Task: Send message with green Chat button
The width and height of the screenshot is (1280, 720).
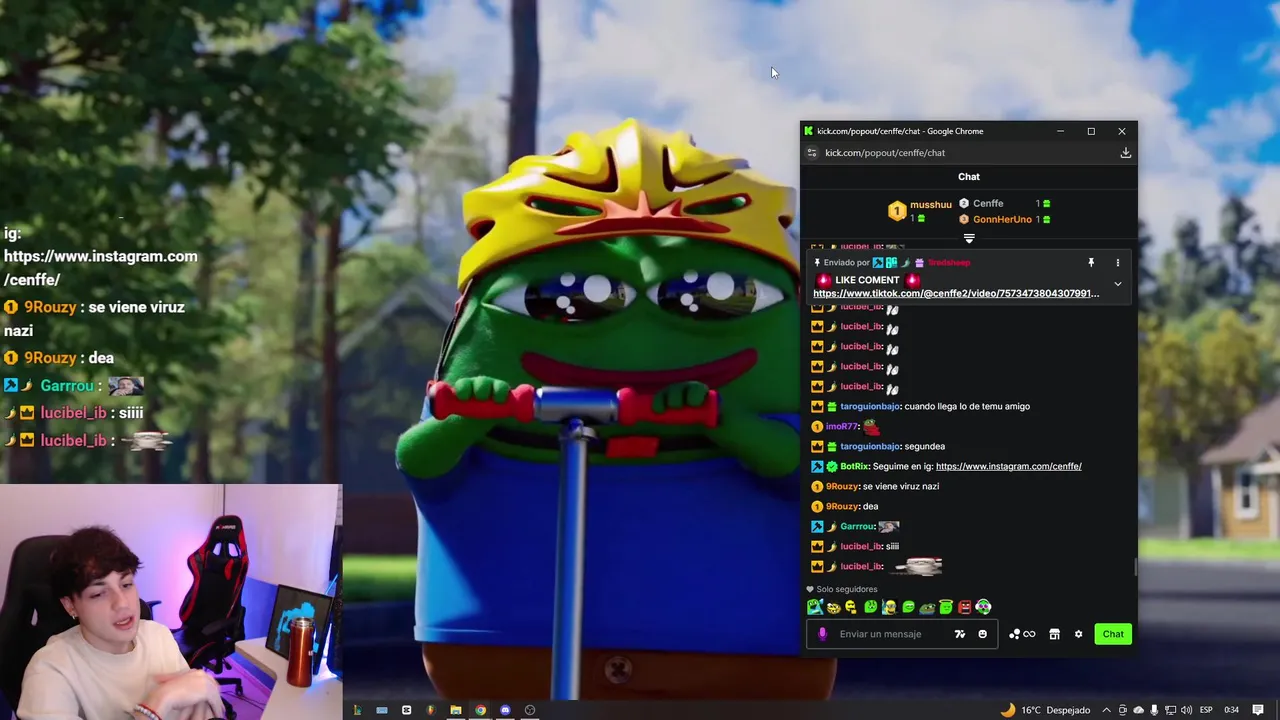Action: coord(1113,634)
